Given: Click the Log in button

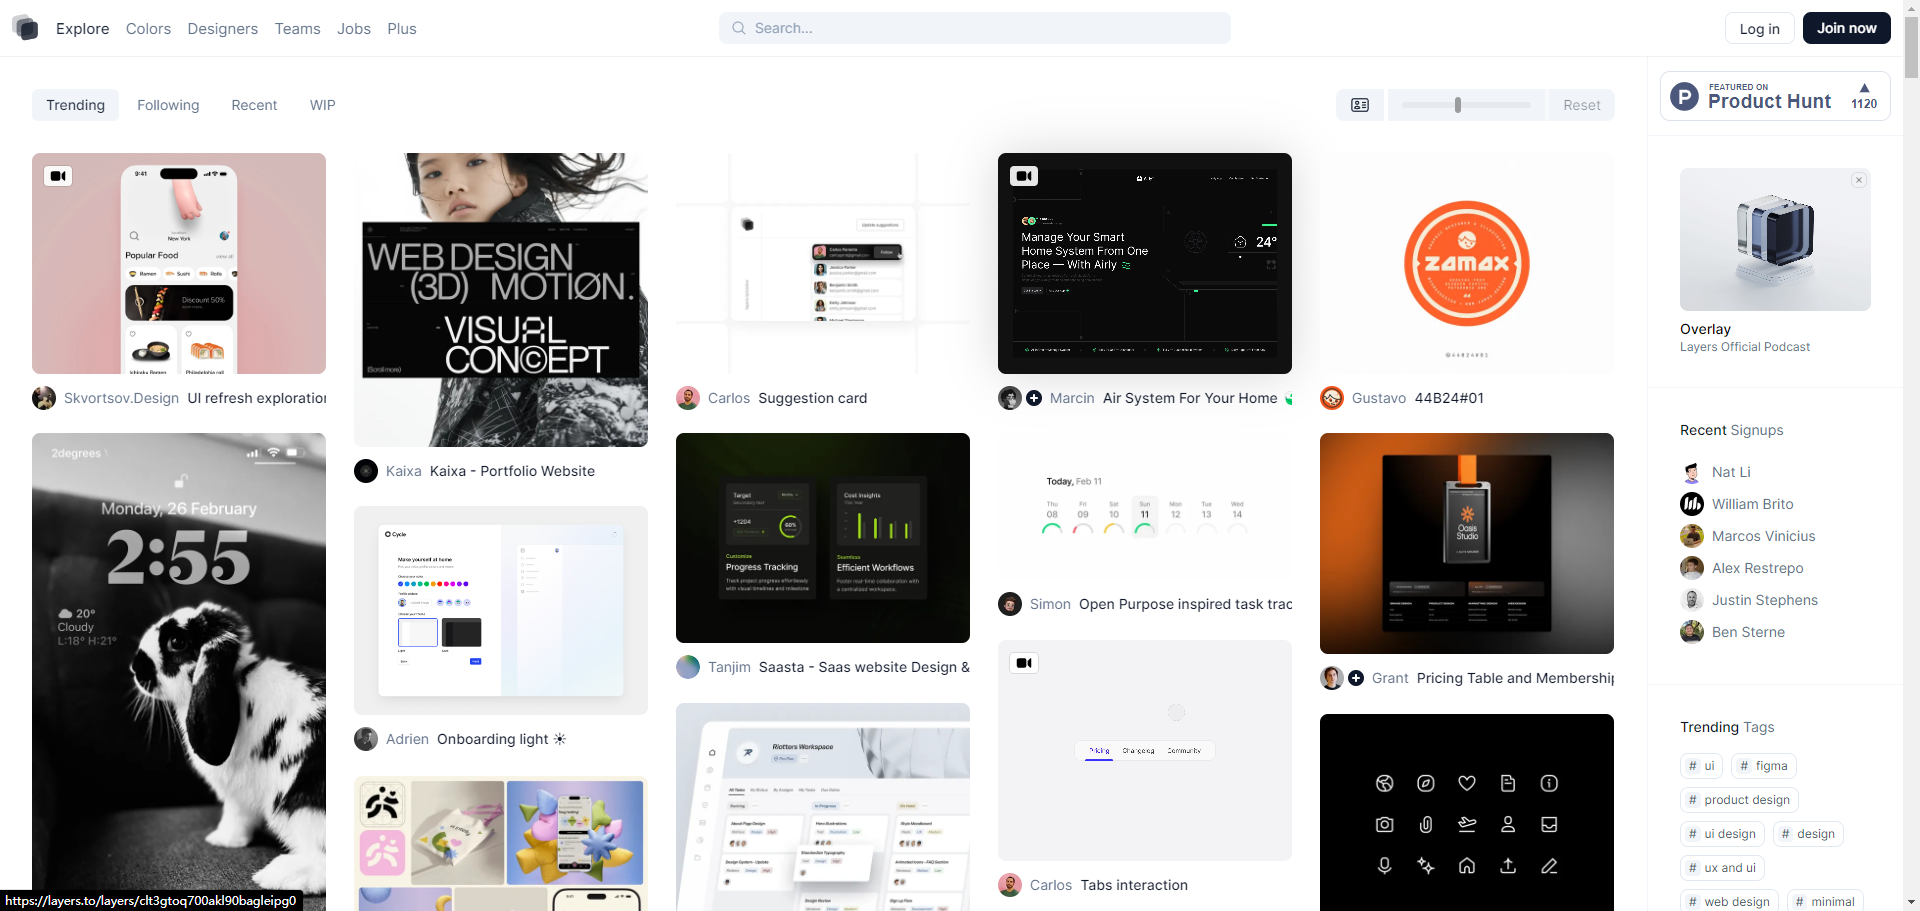Looking at the screenshot, I should point(1760,28).
